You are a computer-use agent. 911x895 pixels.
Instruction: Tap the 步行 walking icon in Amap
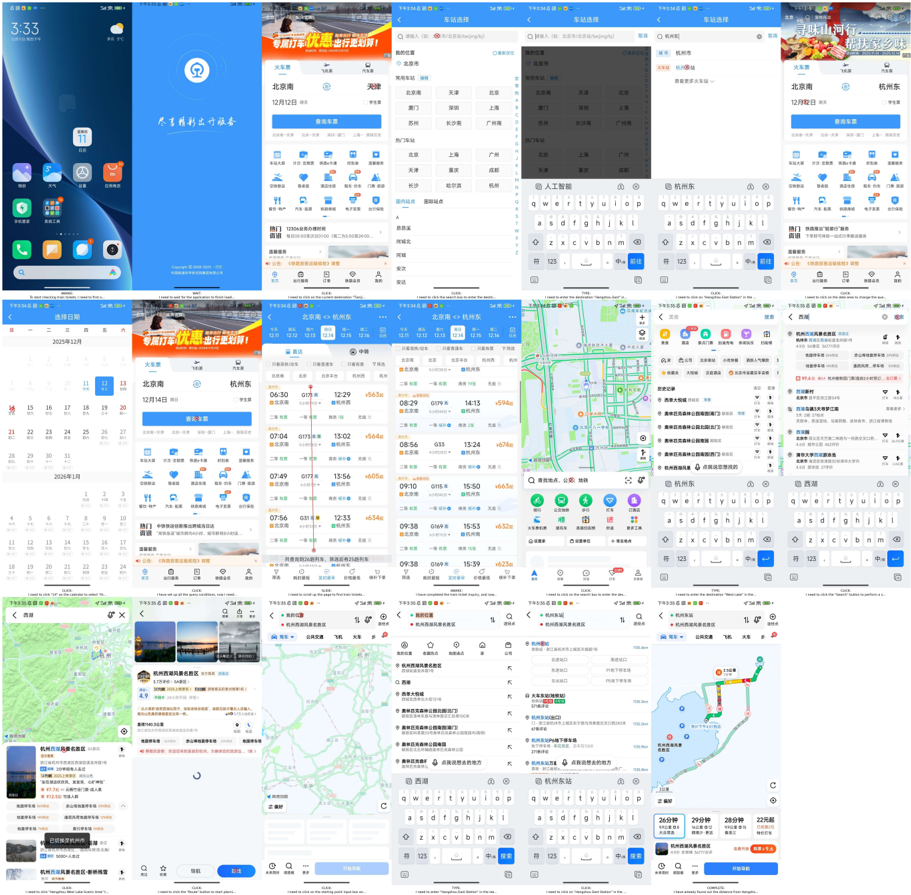(586, 501)
